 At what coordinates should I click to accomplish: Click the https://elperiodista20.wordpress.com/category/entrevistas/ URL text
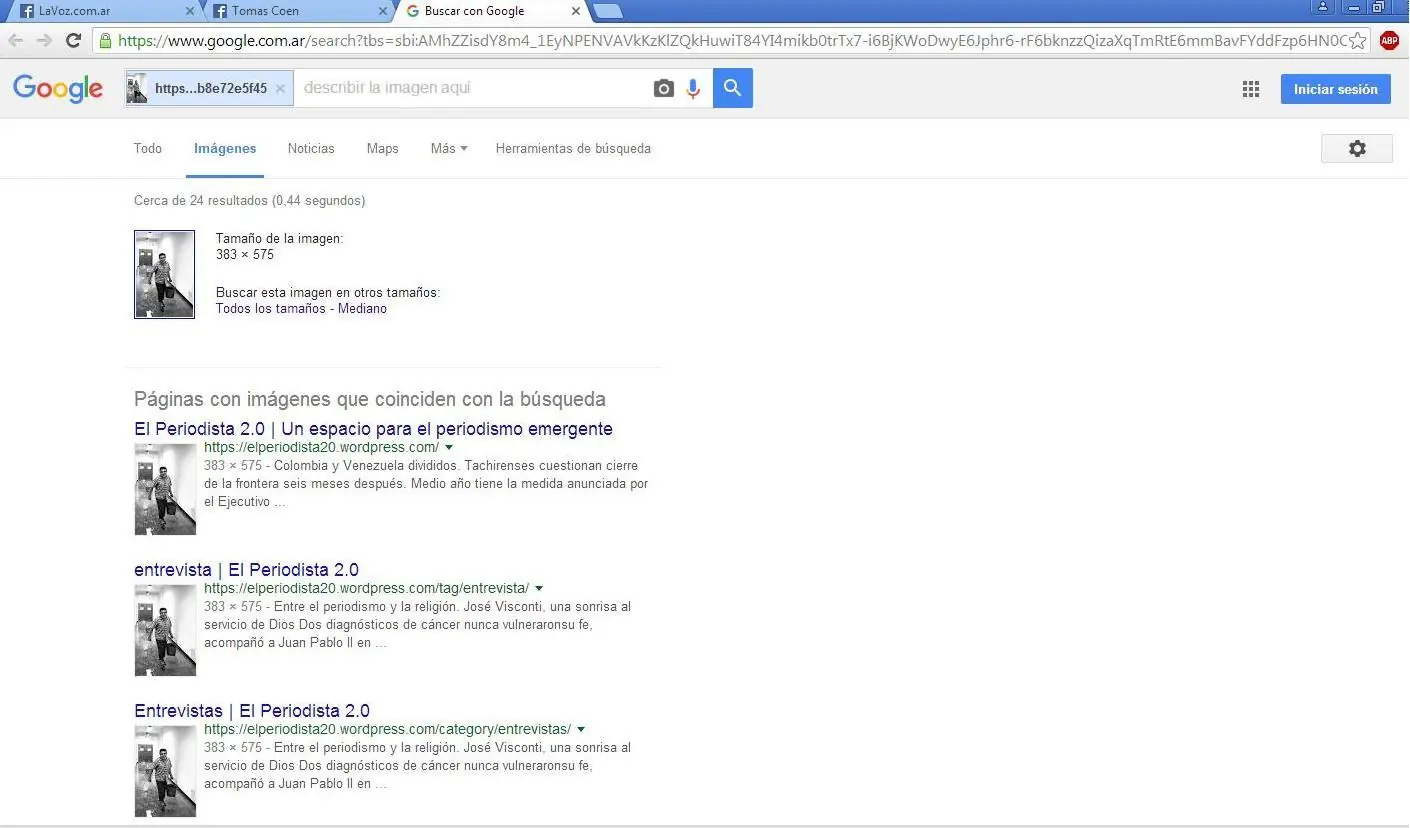pos(388,729)
